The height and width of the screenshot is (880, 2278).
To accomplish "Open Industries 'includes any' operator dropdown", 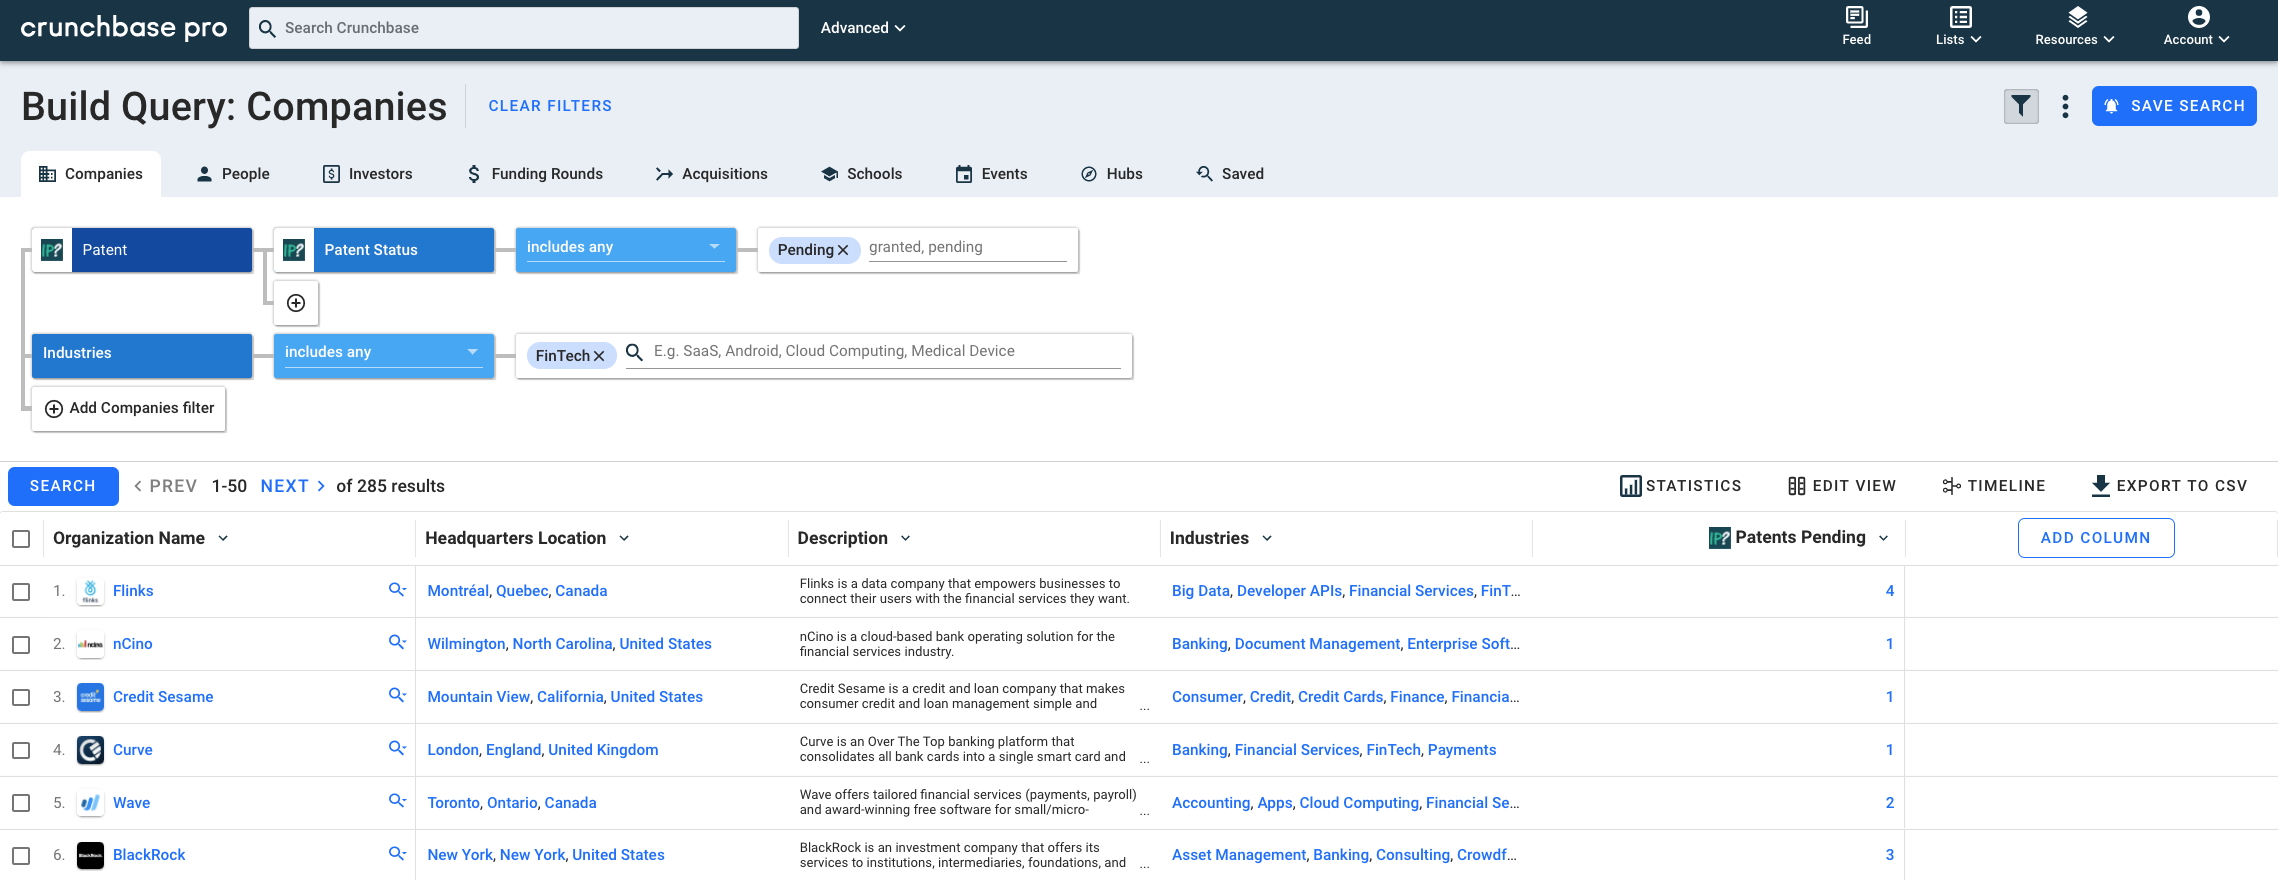I will click(384, 355).
